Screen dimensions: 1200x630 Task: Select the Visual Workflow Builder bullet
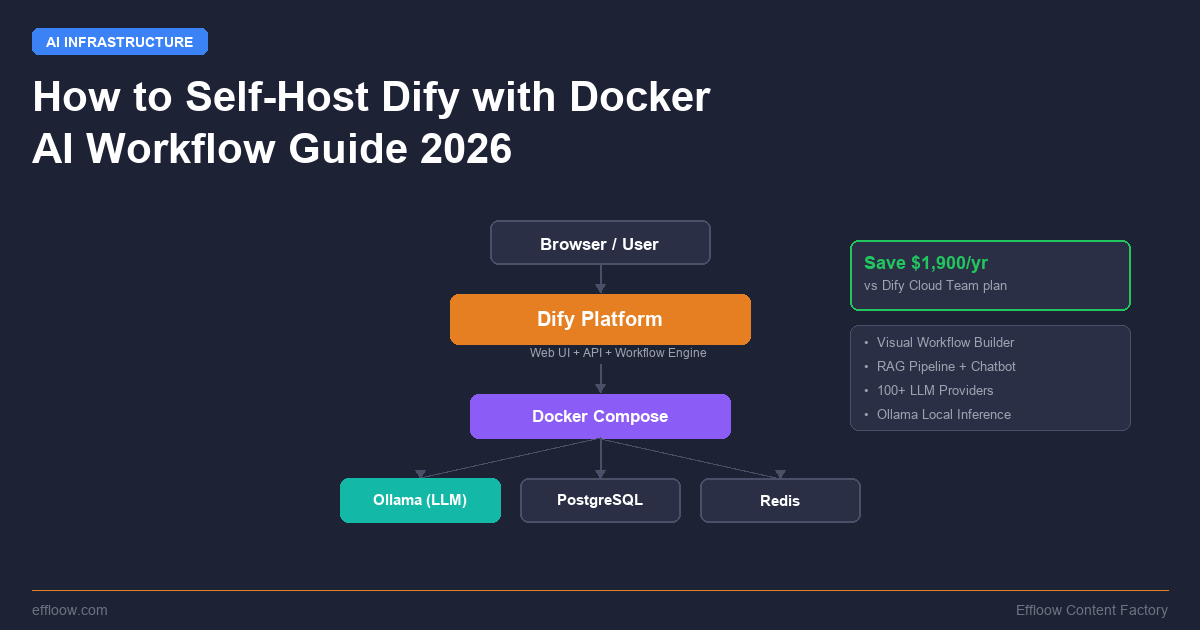945,342
